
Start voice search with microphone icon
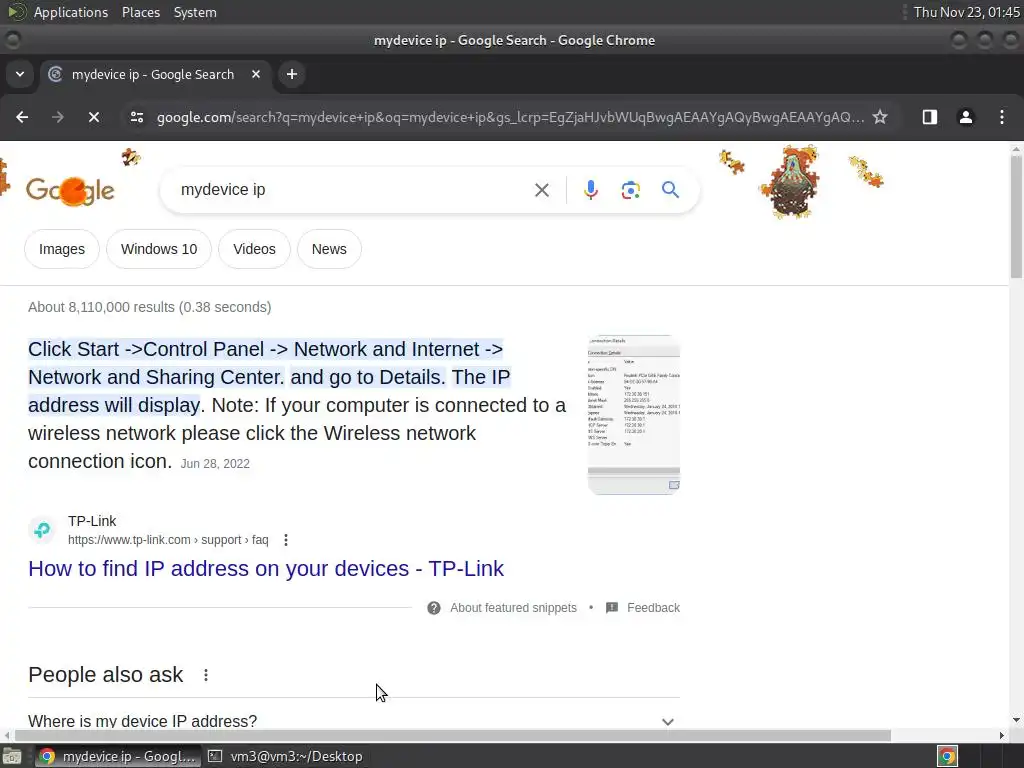[590, 190]
